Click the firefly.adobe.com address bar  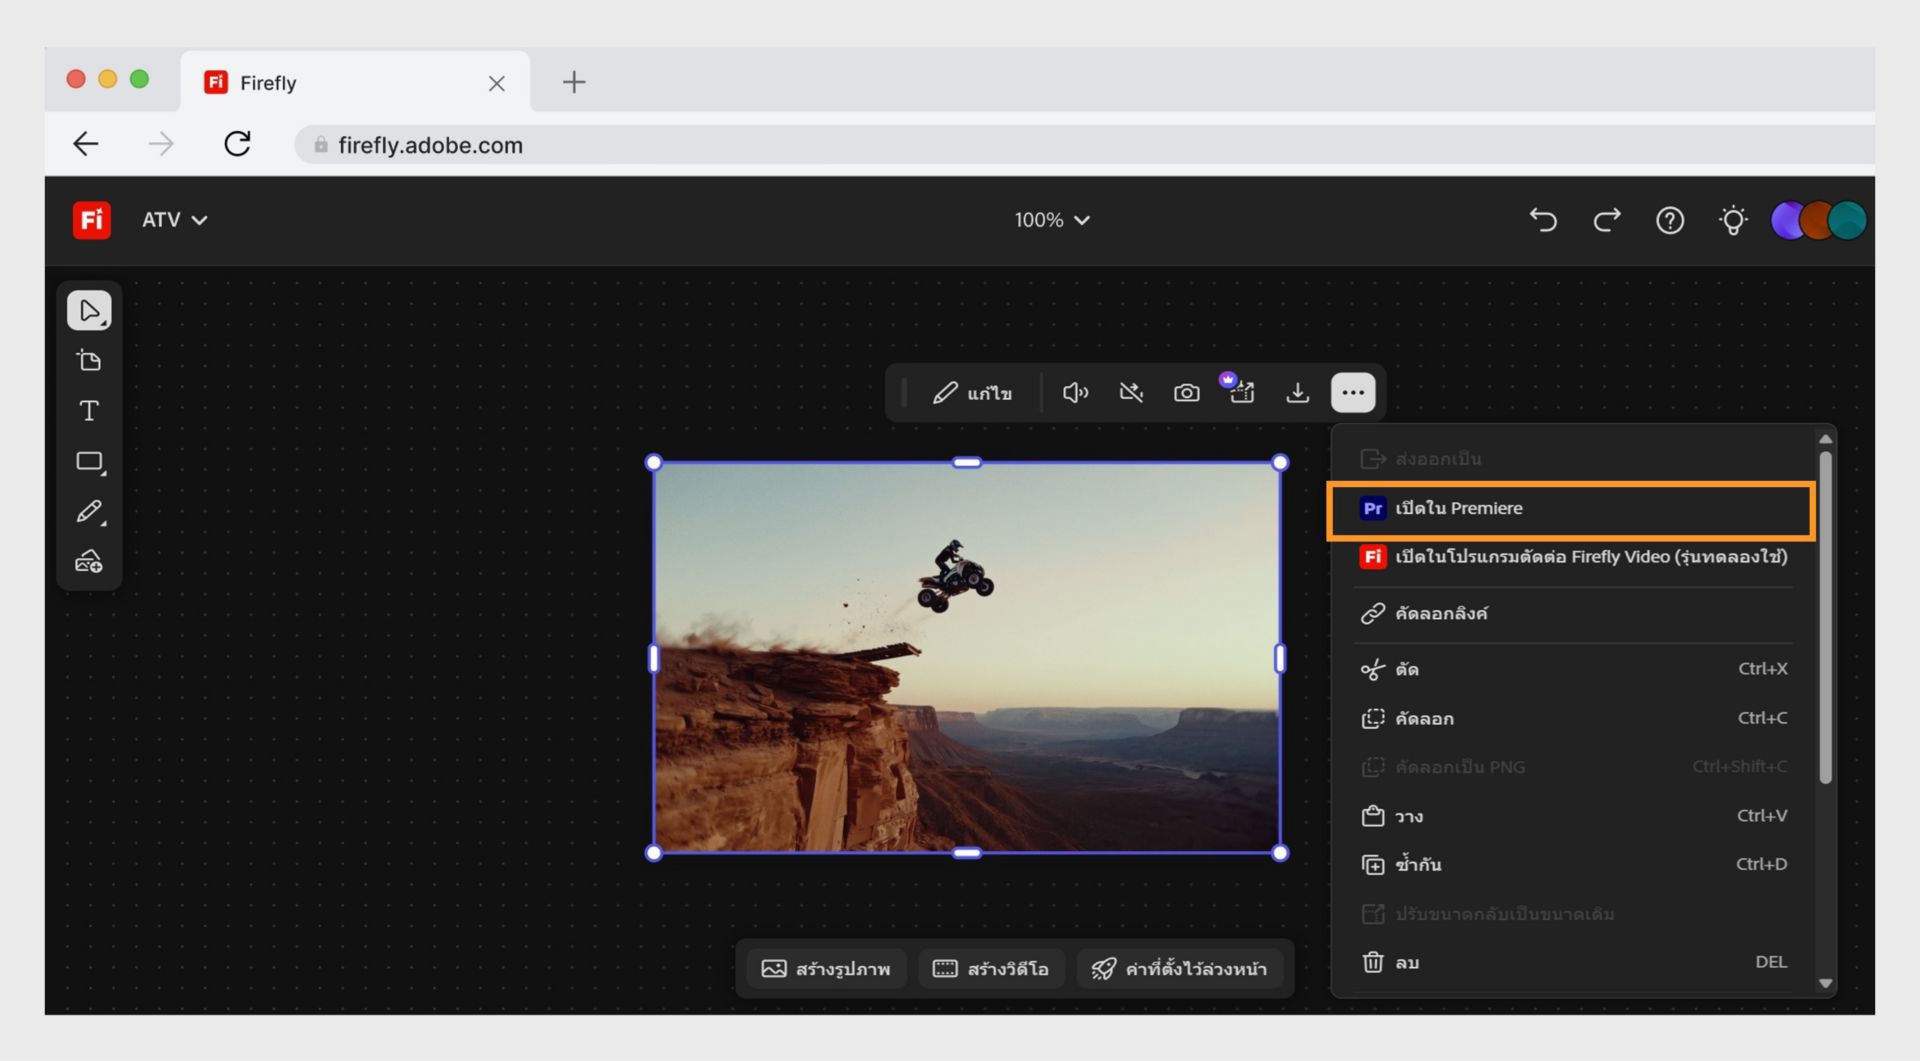point(430,144)
